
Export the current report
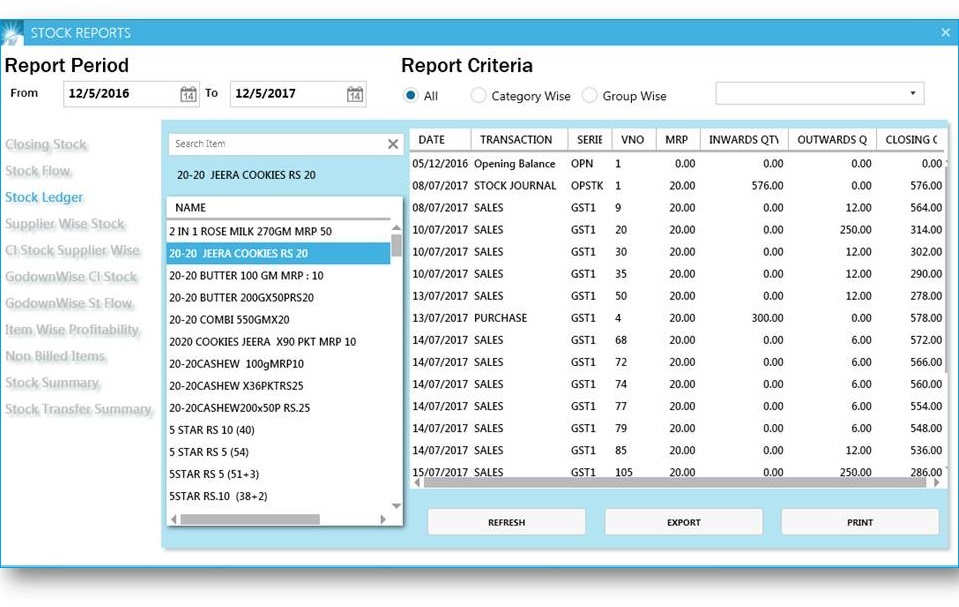click(x=683, y=521)
